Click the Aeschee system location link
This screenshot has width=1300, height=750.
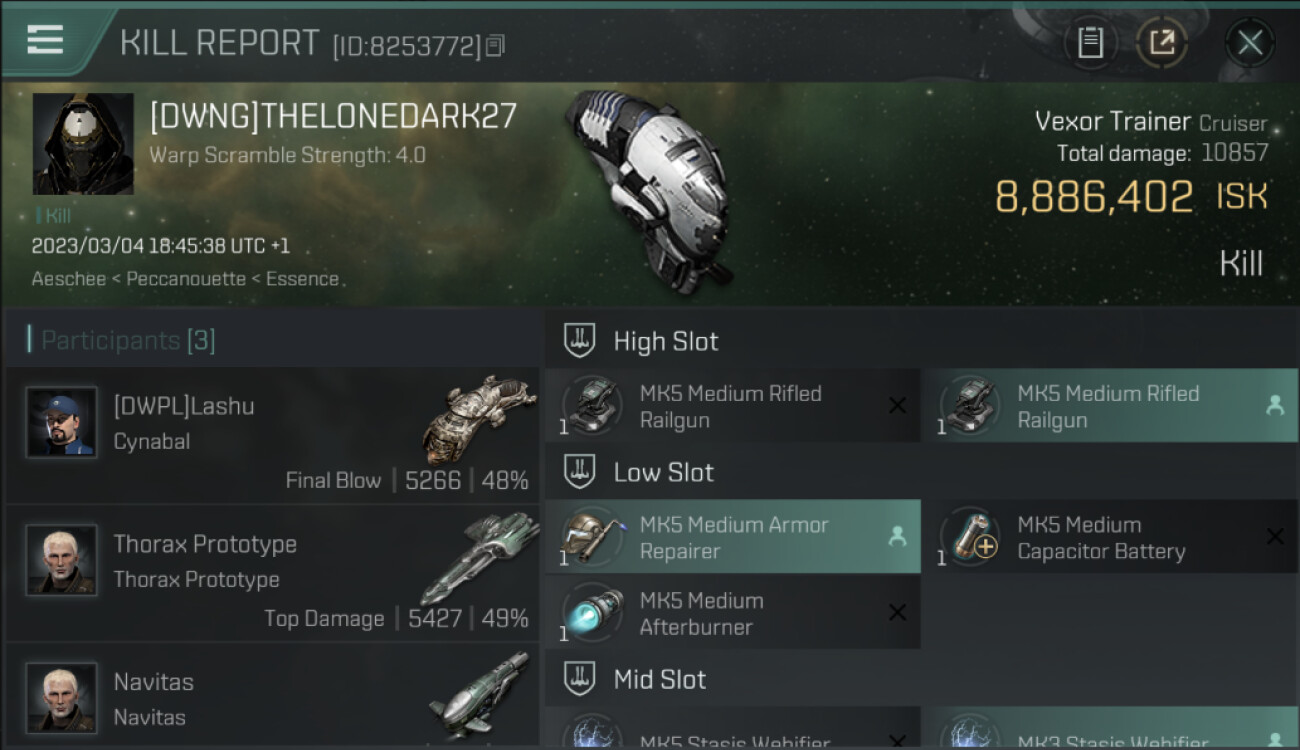pos(69,279)
